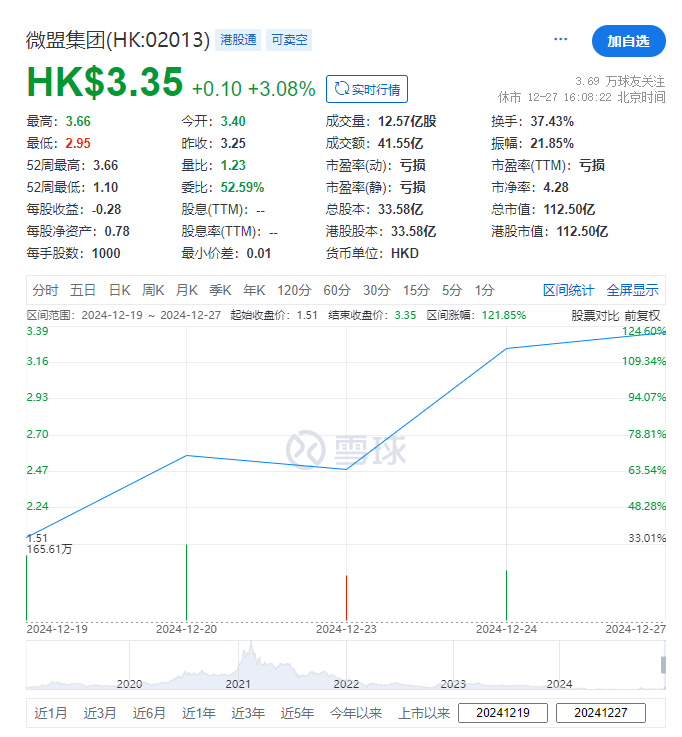Click the 可卖空 tag

click(289, 40)
